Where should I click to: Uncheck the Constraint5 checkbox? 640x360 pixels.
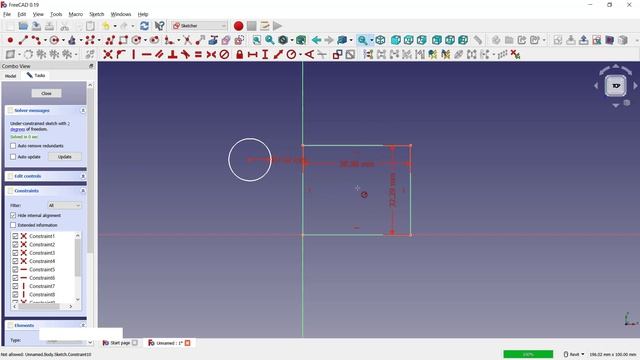15,269
